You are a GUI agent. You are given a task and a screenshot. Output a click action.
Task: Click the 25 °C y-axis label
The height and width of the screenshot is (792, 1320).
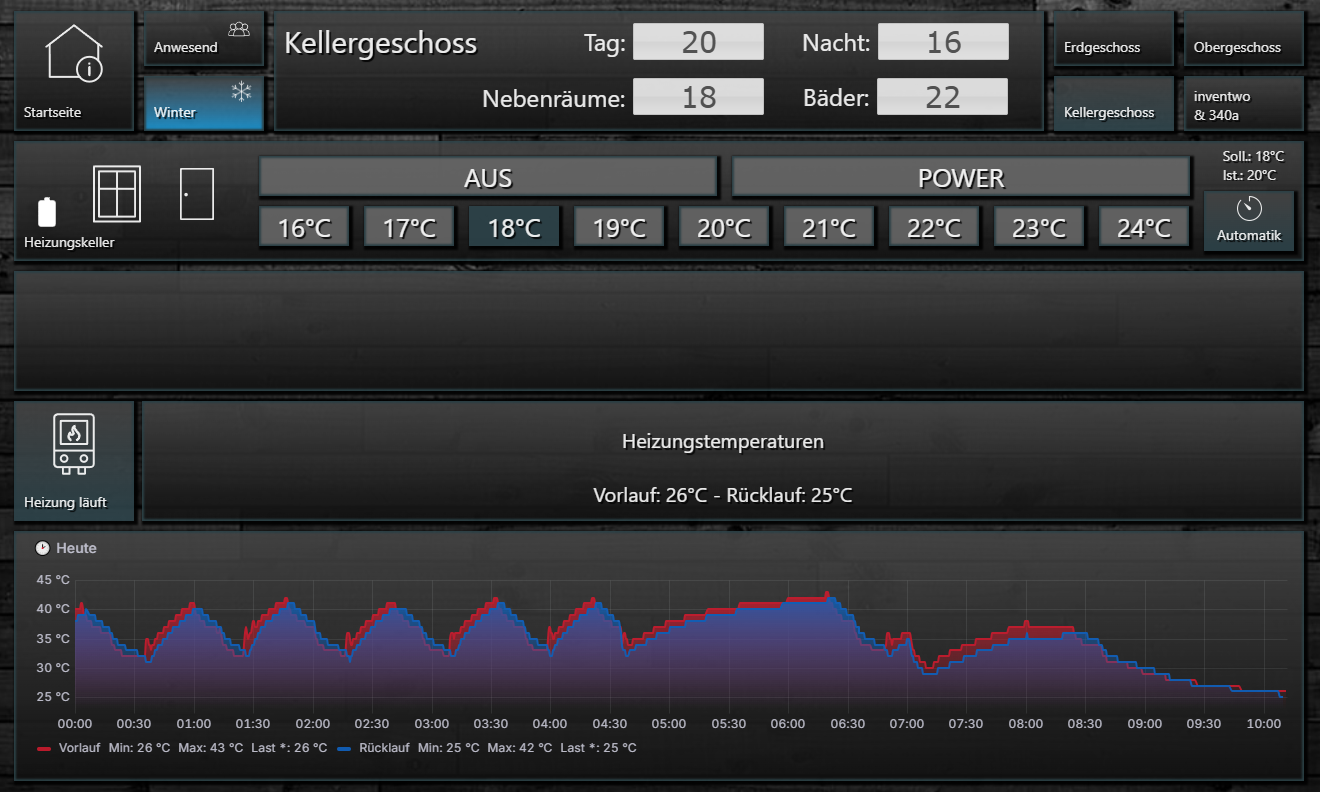(54, 697)
